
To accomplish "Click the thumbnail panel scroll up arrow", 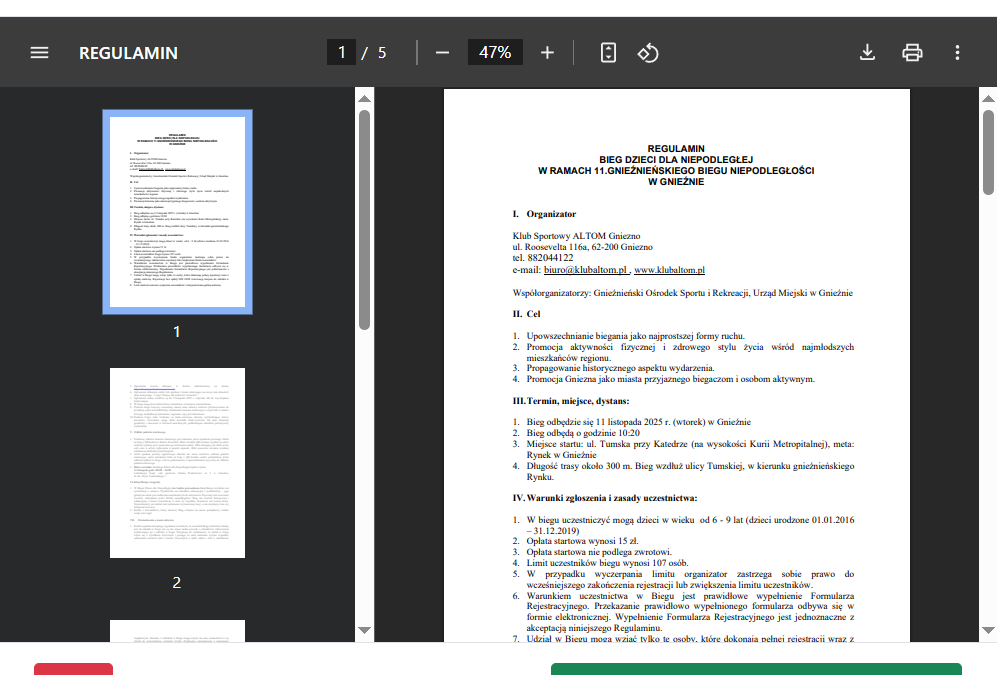I will click(x=365, y=98).
